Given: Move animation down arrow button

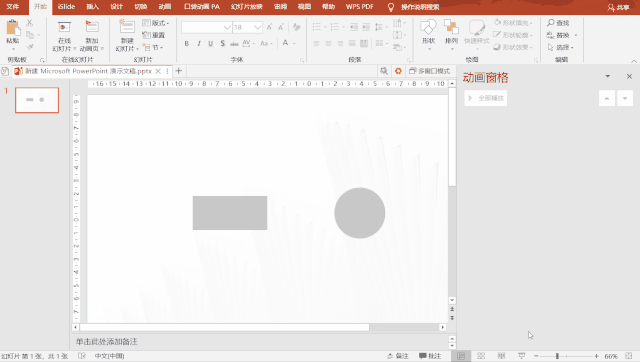Looking at the screenshot, I should (625, 98).
